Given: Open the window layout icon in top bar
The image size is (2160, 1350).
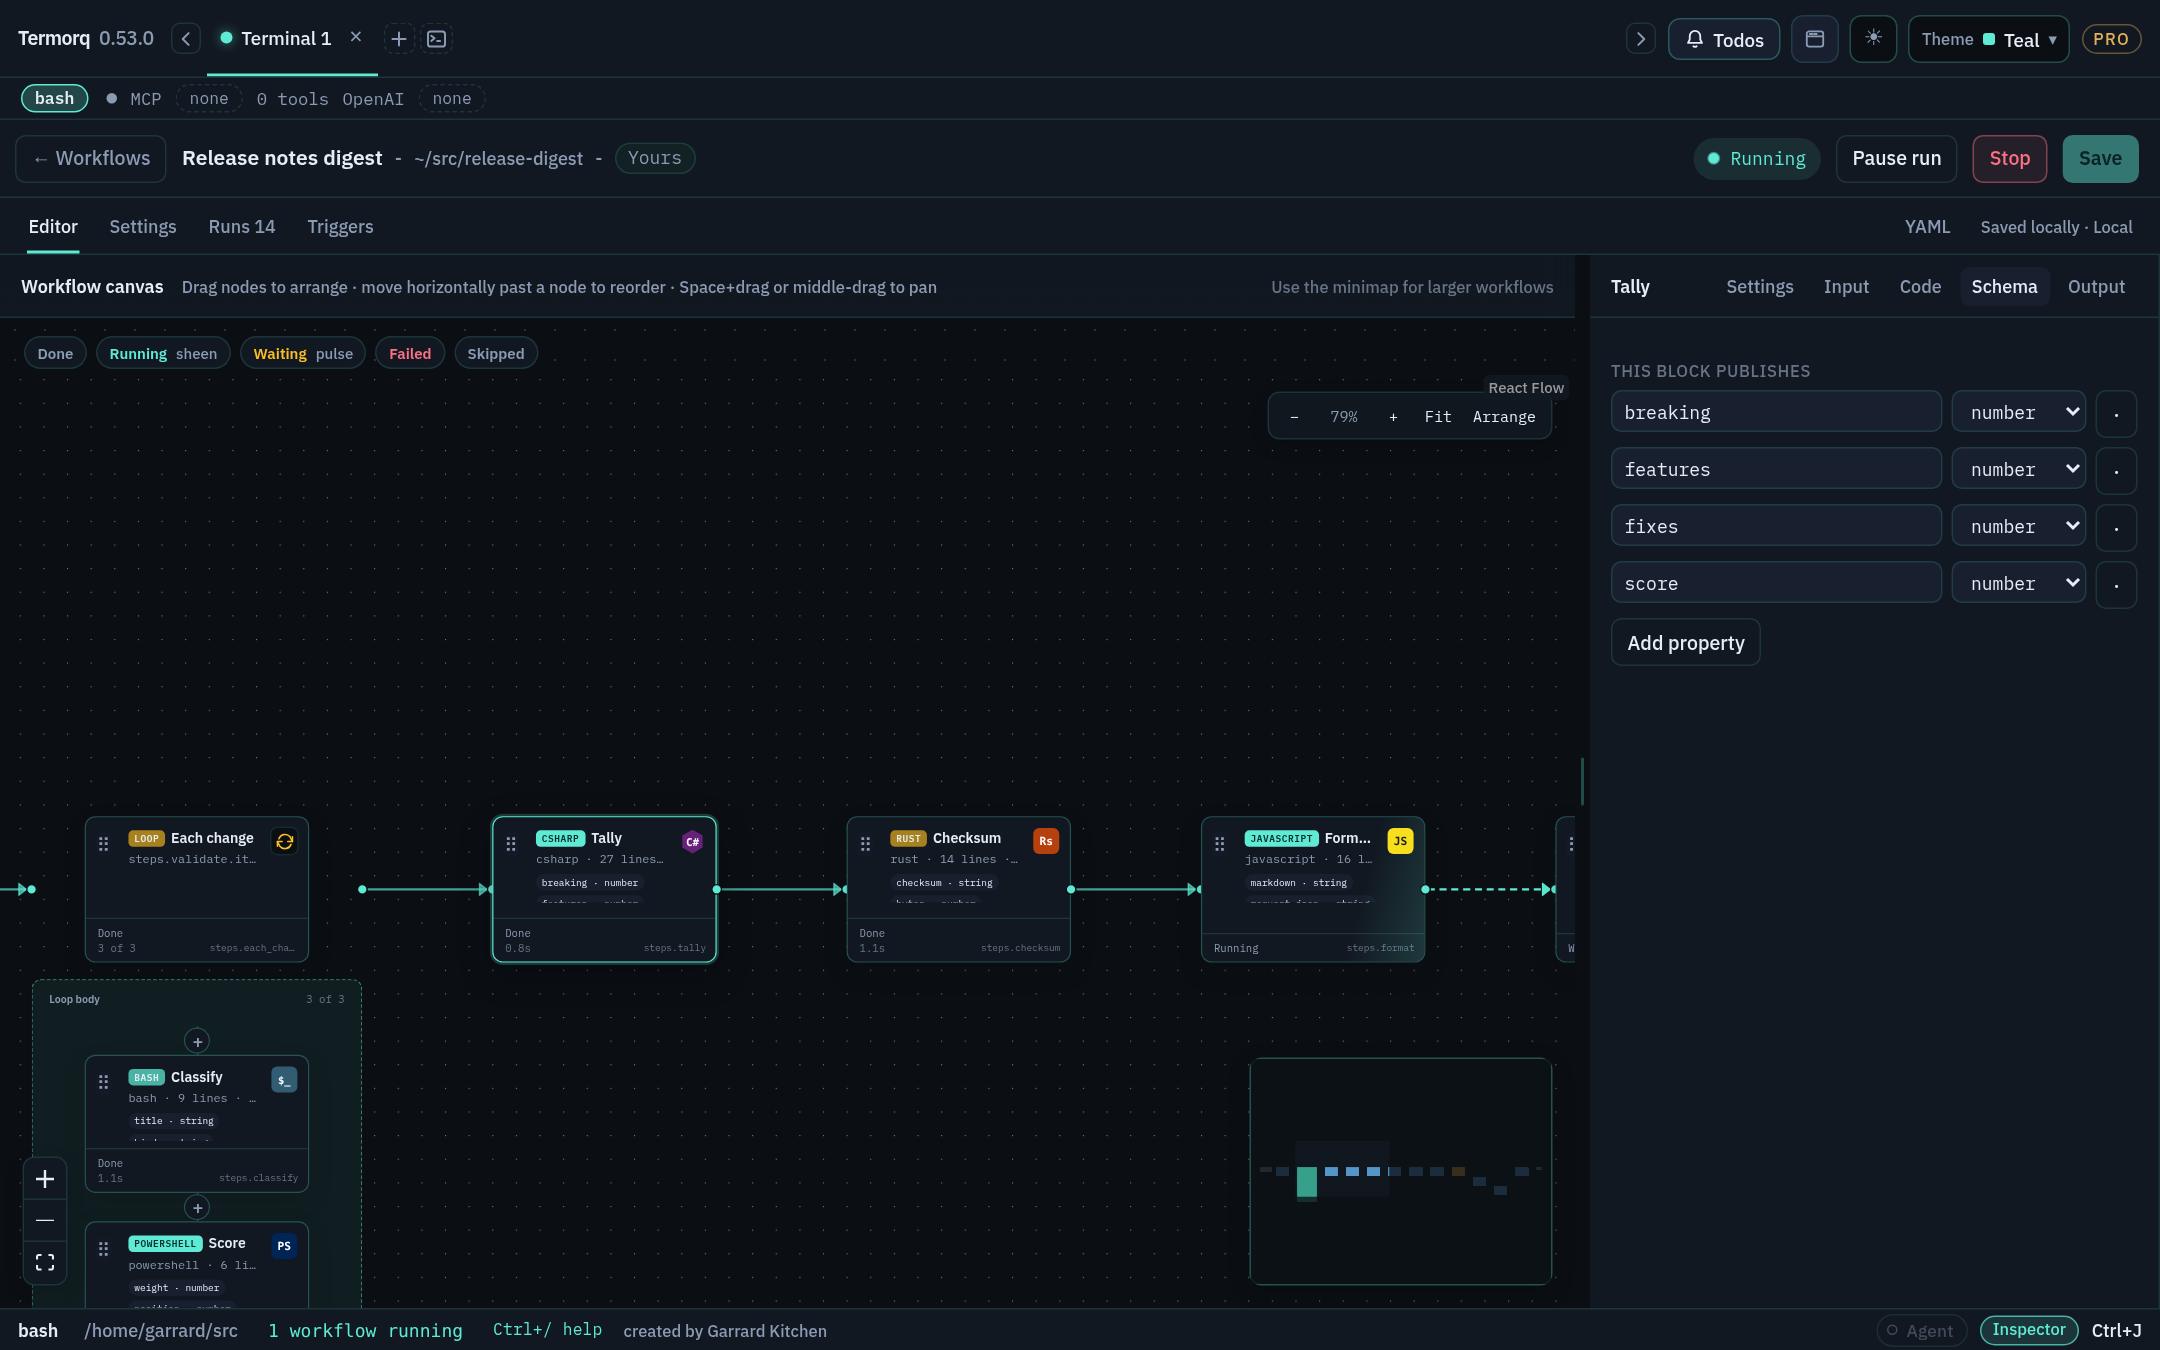Looking at the screenshot, I should pos(1814,39).
